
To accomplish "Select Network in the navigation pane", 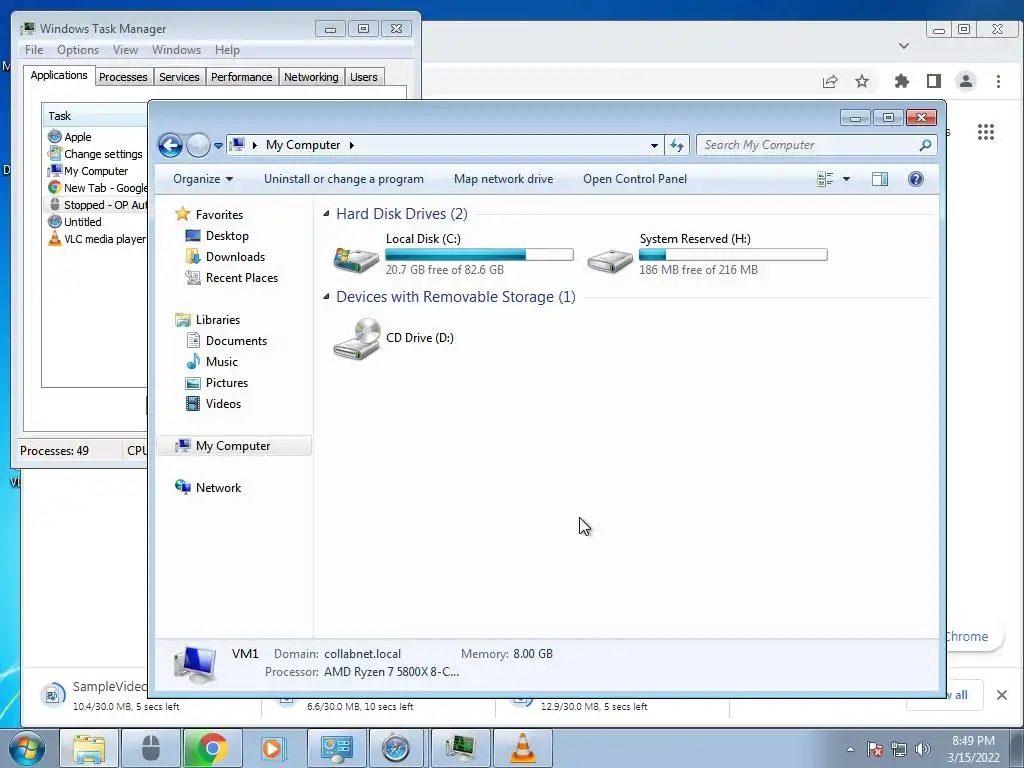I will click(x=218, y=488).
